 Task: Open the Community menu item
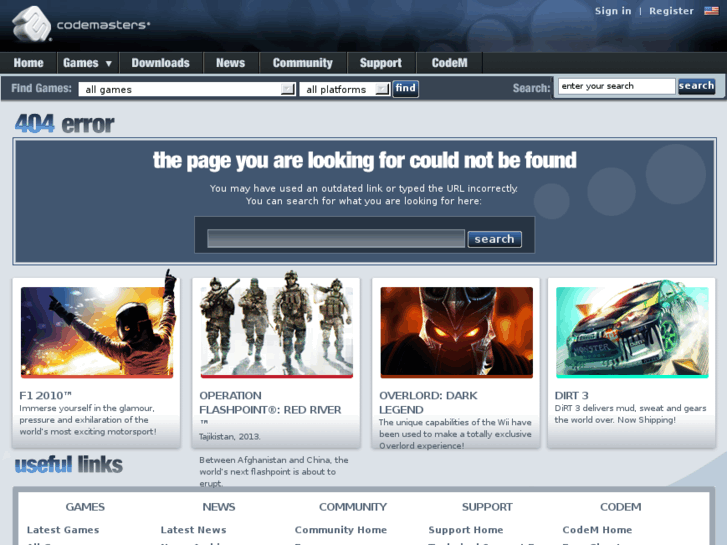click(302, 63)
